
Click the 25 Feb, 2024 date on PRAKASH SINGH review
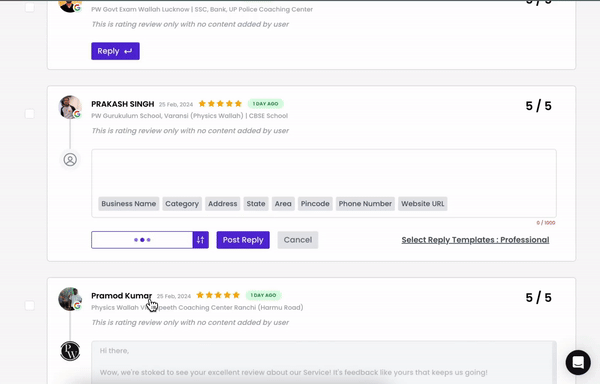[x=176, y=104]
